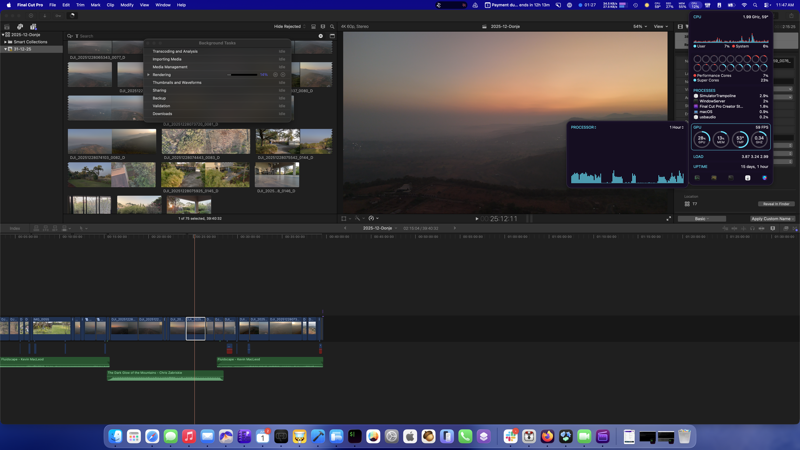800x450 pixels.
Task: Click the Keyword Editor key icon
Action: [x=58, y=16]
